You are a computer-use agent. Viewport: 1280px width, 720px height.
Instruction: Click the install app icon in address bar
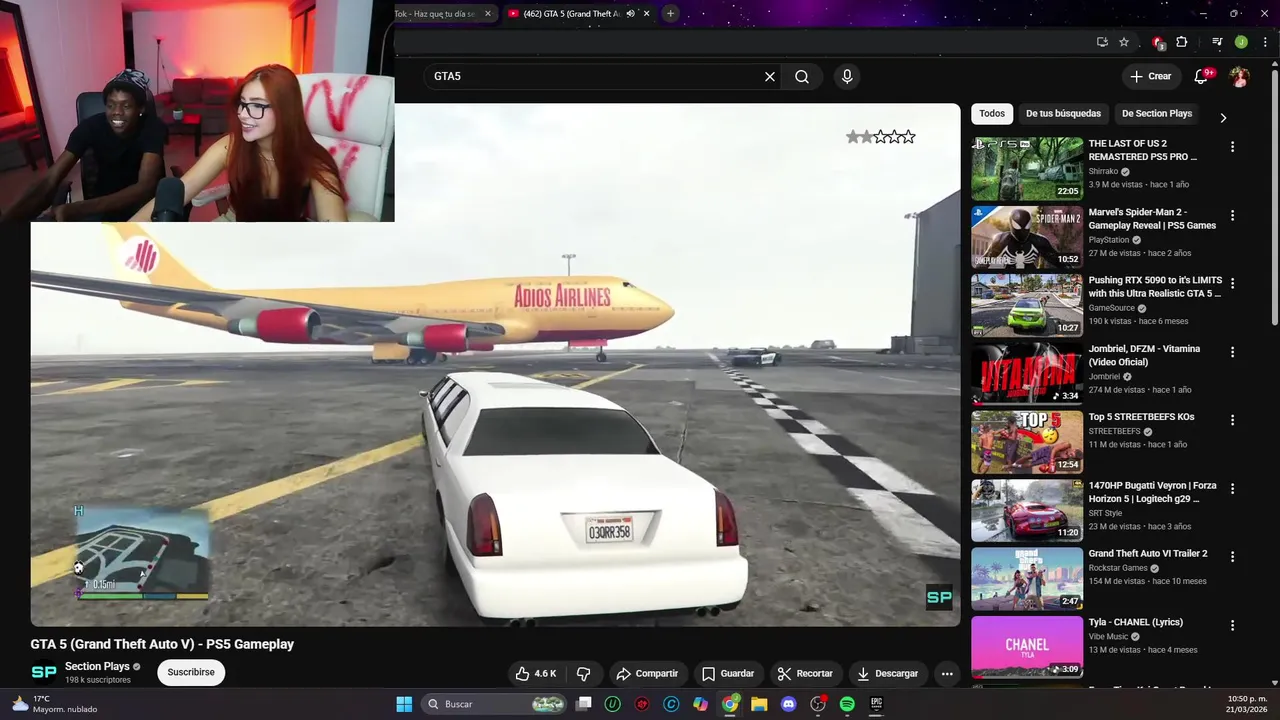pos(1102,42)
